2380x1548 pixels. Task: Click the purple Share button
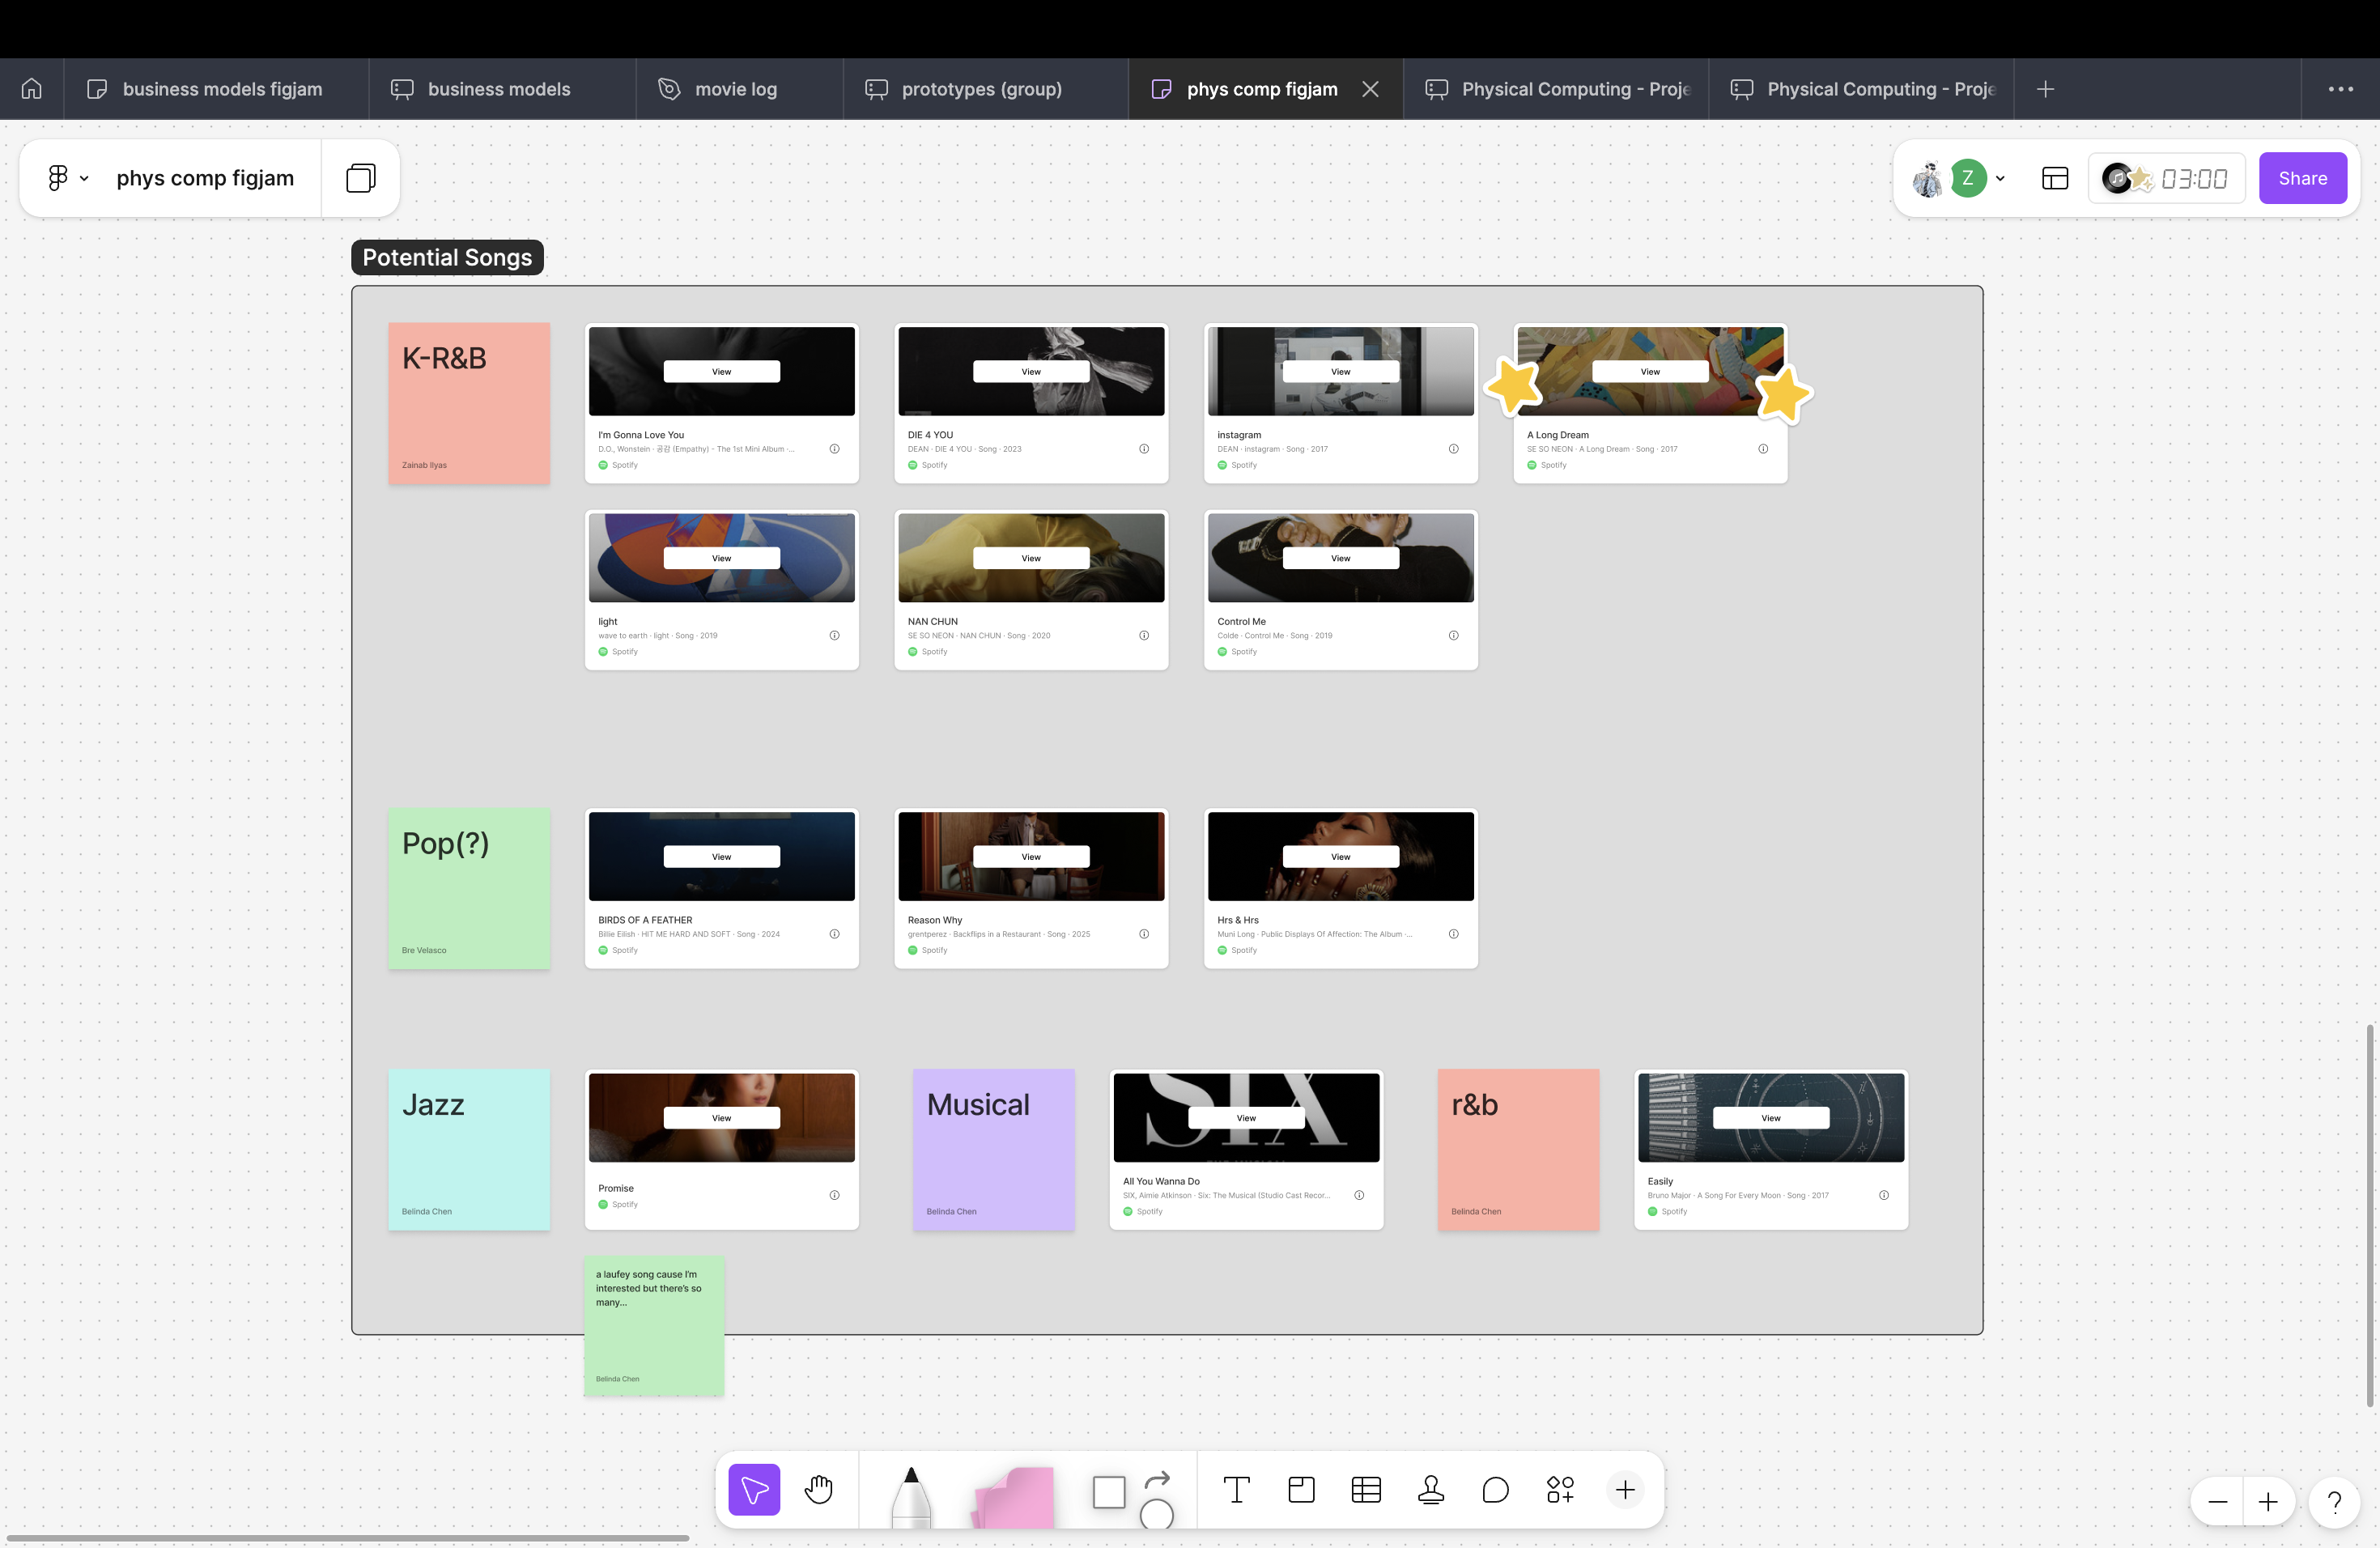click(x=2302, y=178)
